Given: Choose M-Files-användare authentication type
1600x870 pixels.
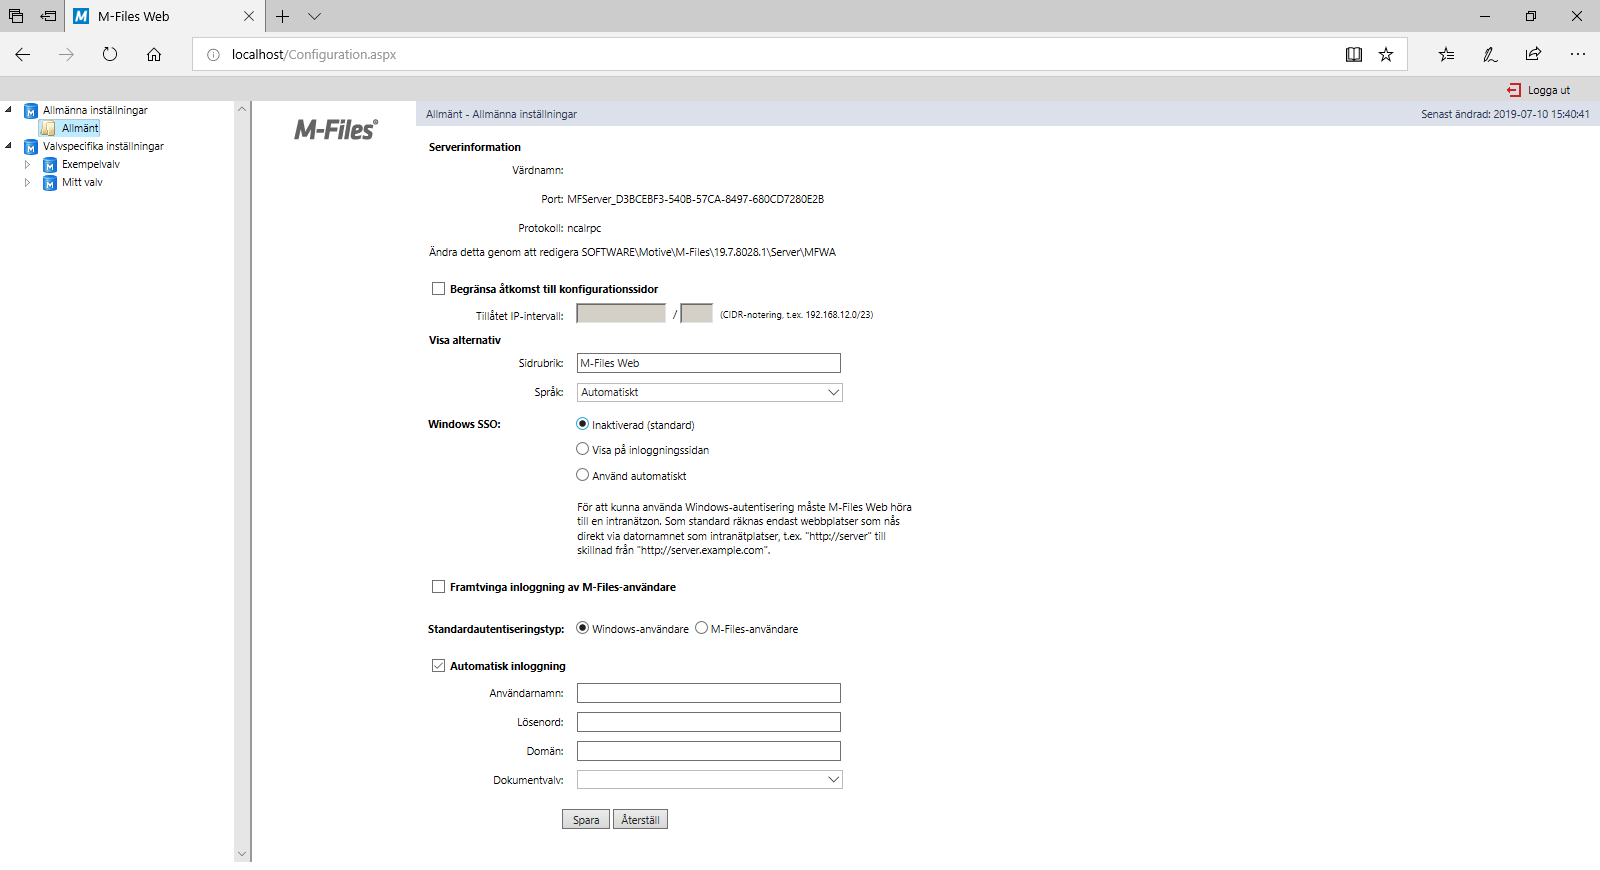Looking at the screenshot, I should point(701,628).
